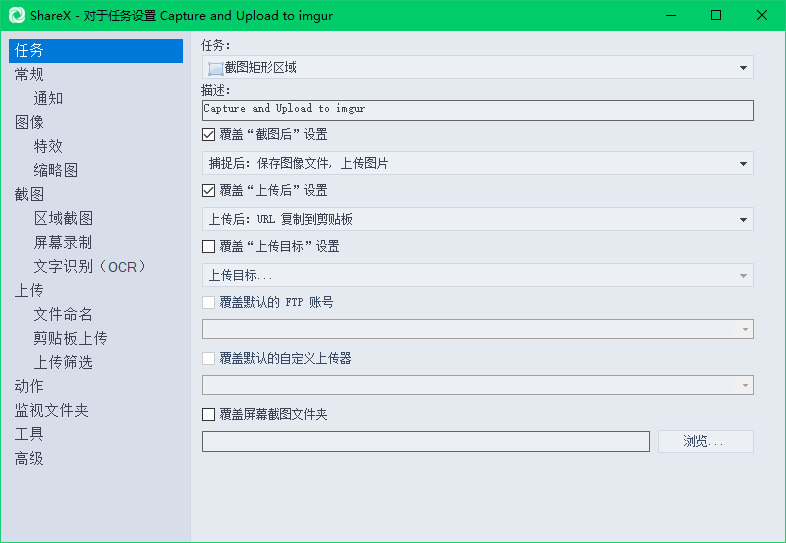786x543 pixels.
Task: Open 文件命名 upload settings
Action: coord(63,314)
